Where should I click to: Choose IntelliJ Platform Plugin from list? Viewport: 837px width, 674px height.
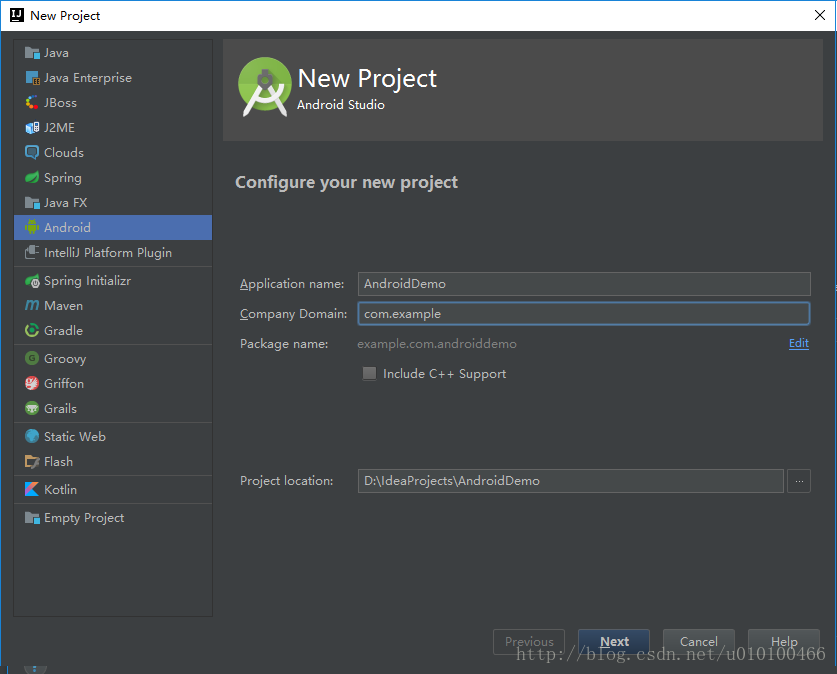[107, 253]
